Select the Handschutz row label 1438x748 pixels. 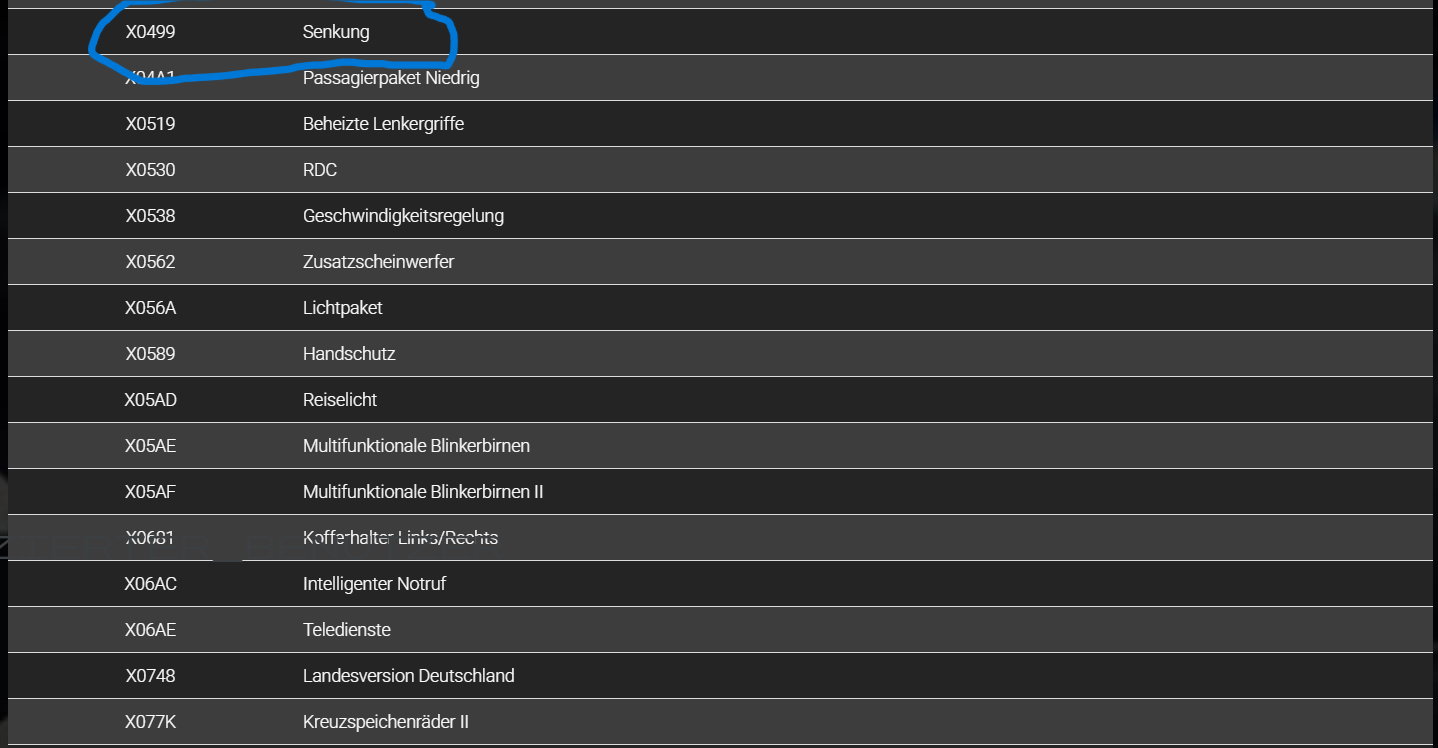coord(349,354)
